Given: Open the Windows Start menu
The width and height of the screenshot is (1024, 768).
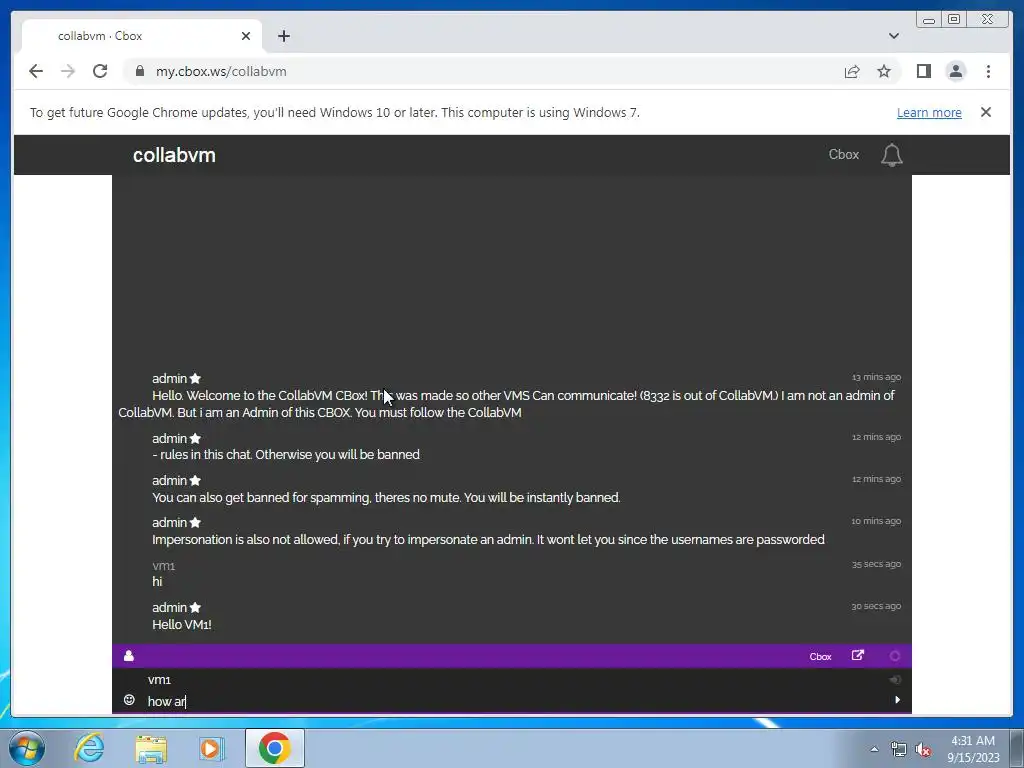Looking at the screenshot, I should (27, 748).
